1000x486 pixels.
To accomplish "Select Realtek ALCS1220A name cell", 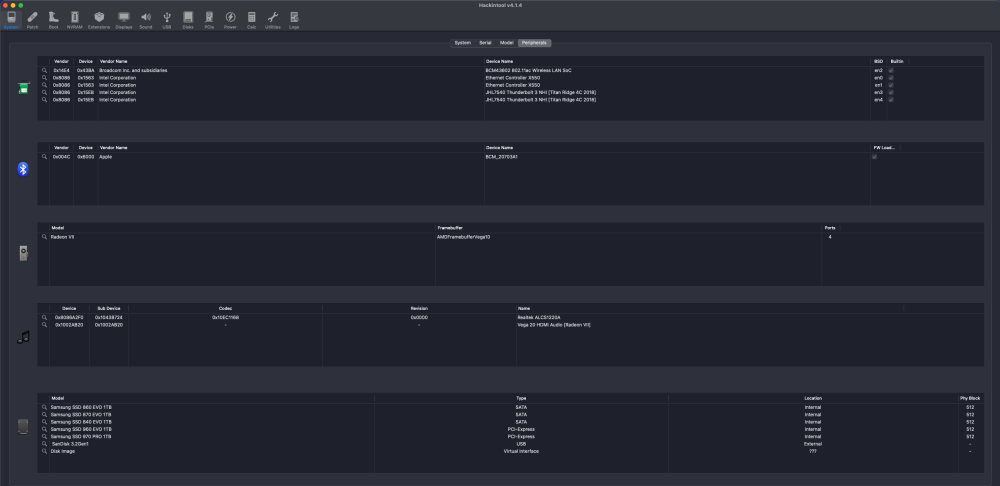I will [x=539, y=317].
